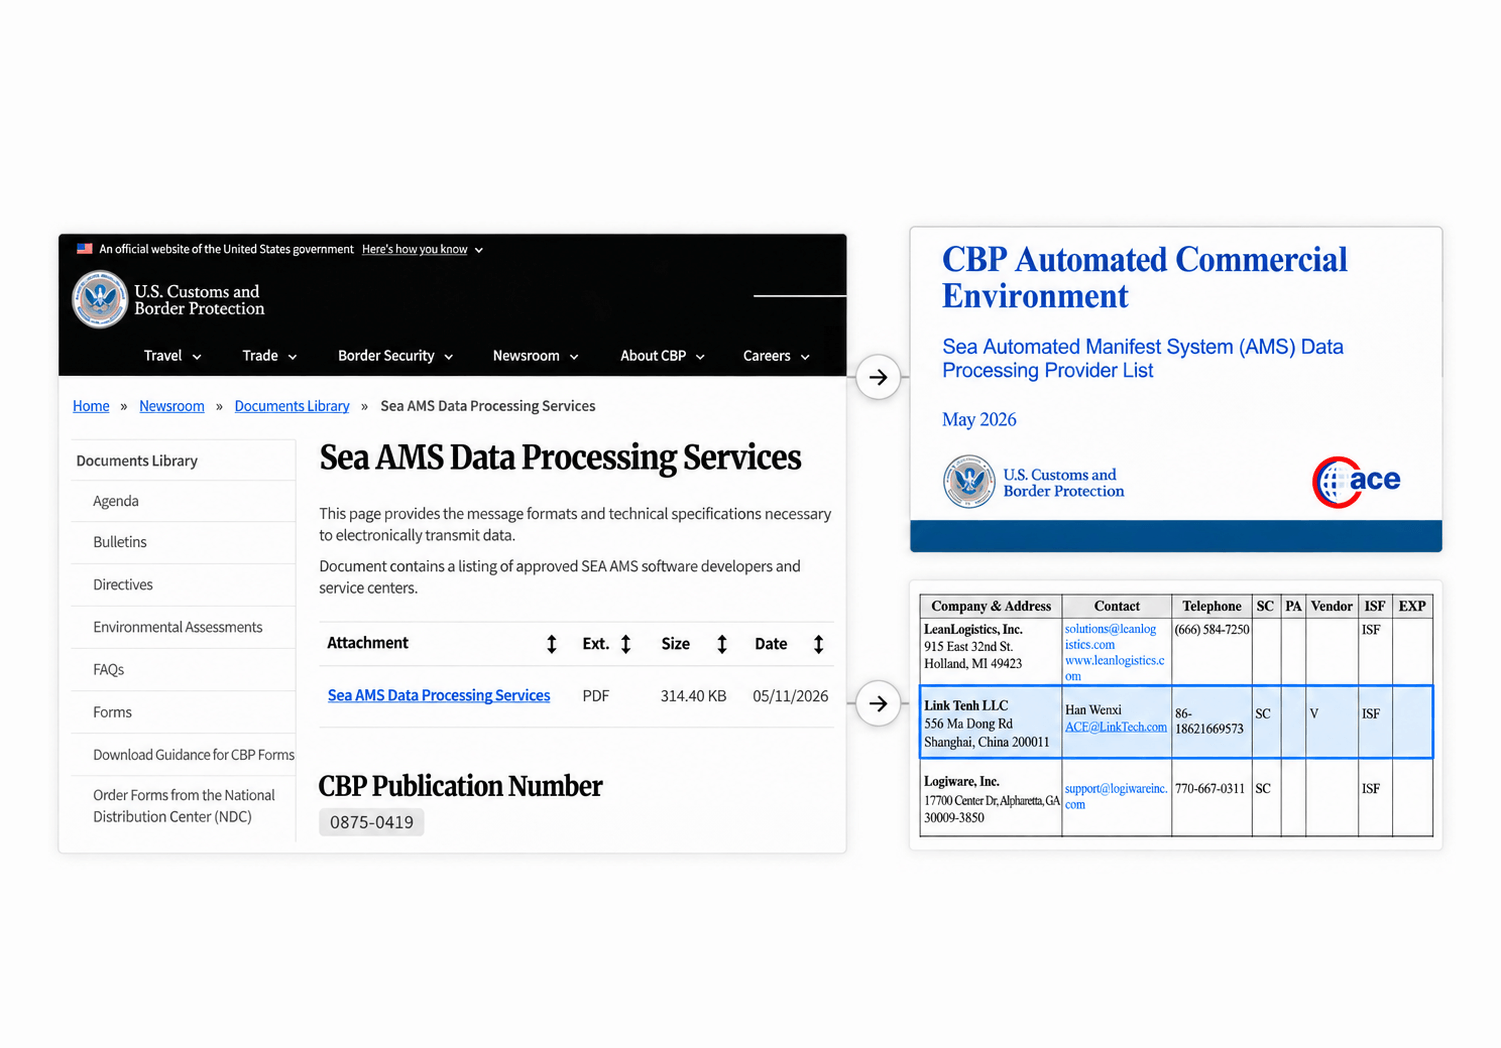Click "May 2026" on the PDF cover
The height and width of the screenshot is (1048, 1501).
tap(979, 420)
